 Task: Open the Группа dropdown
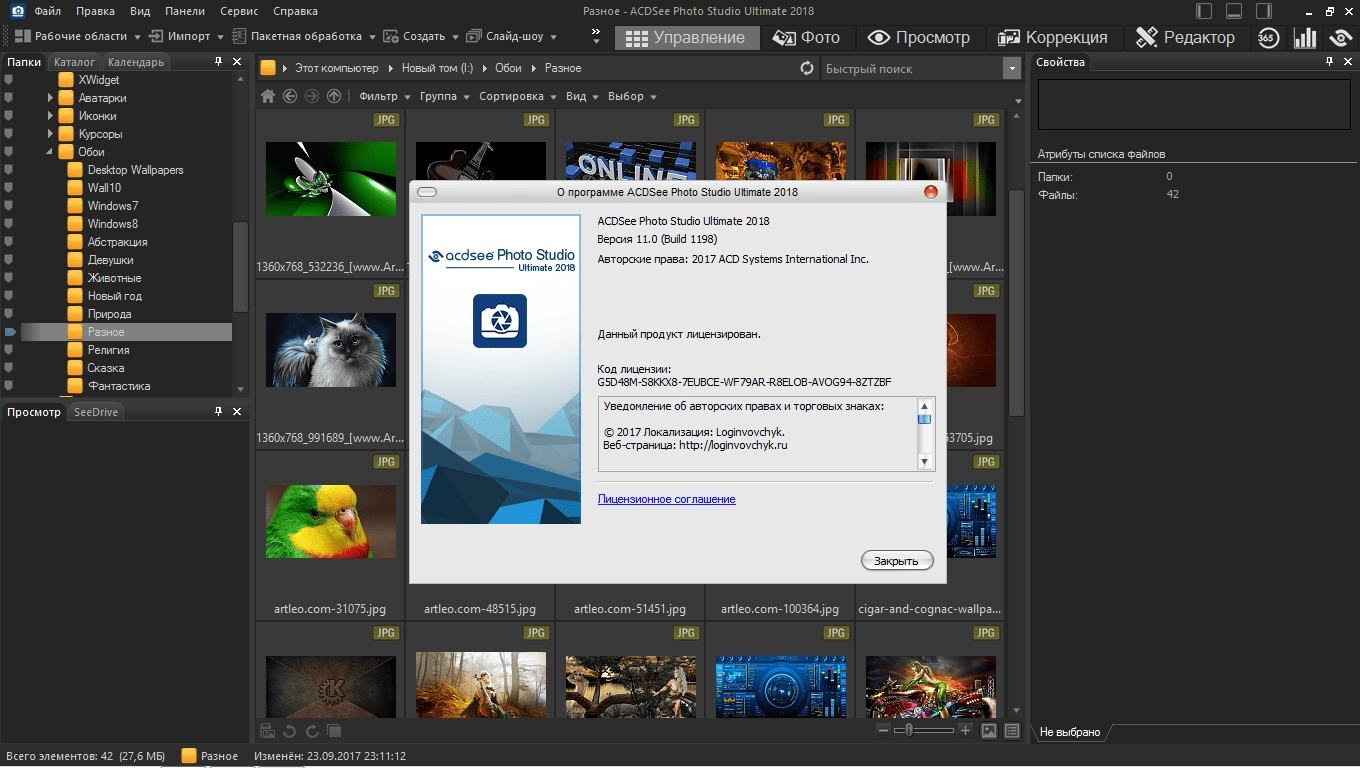[444, 96]
